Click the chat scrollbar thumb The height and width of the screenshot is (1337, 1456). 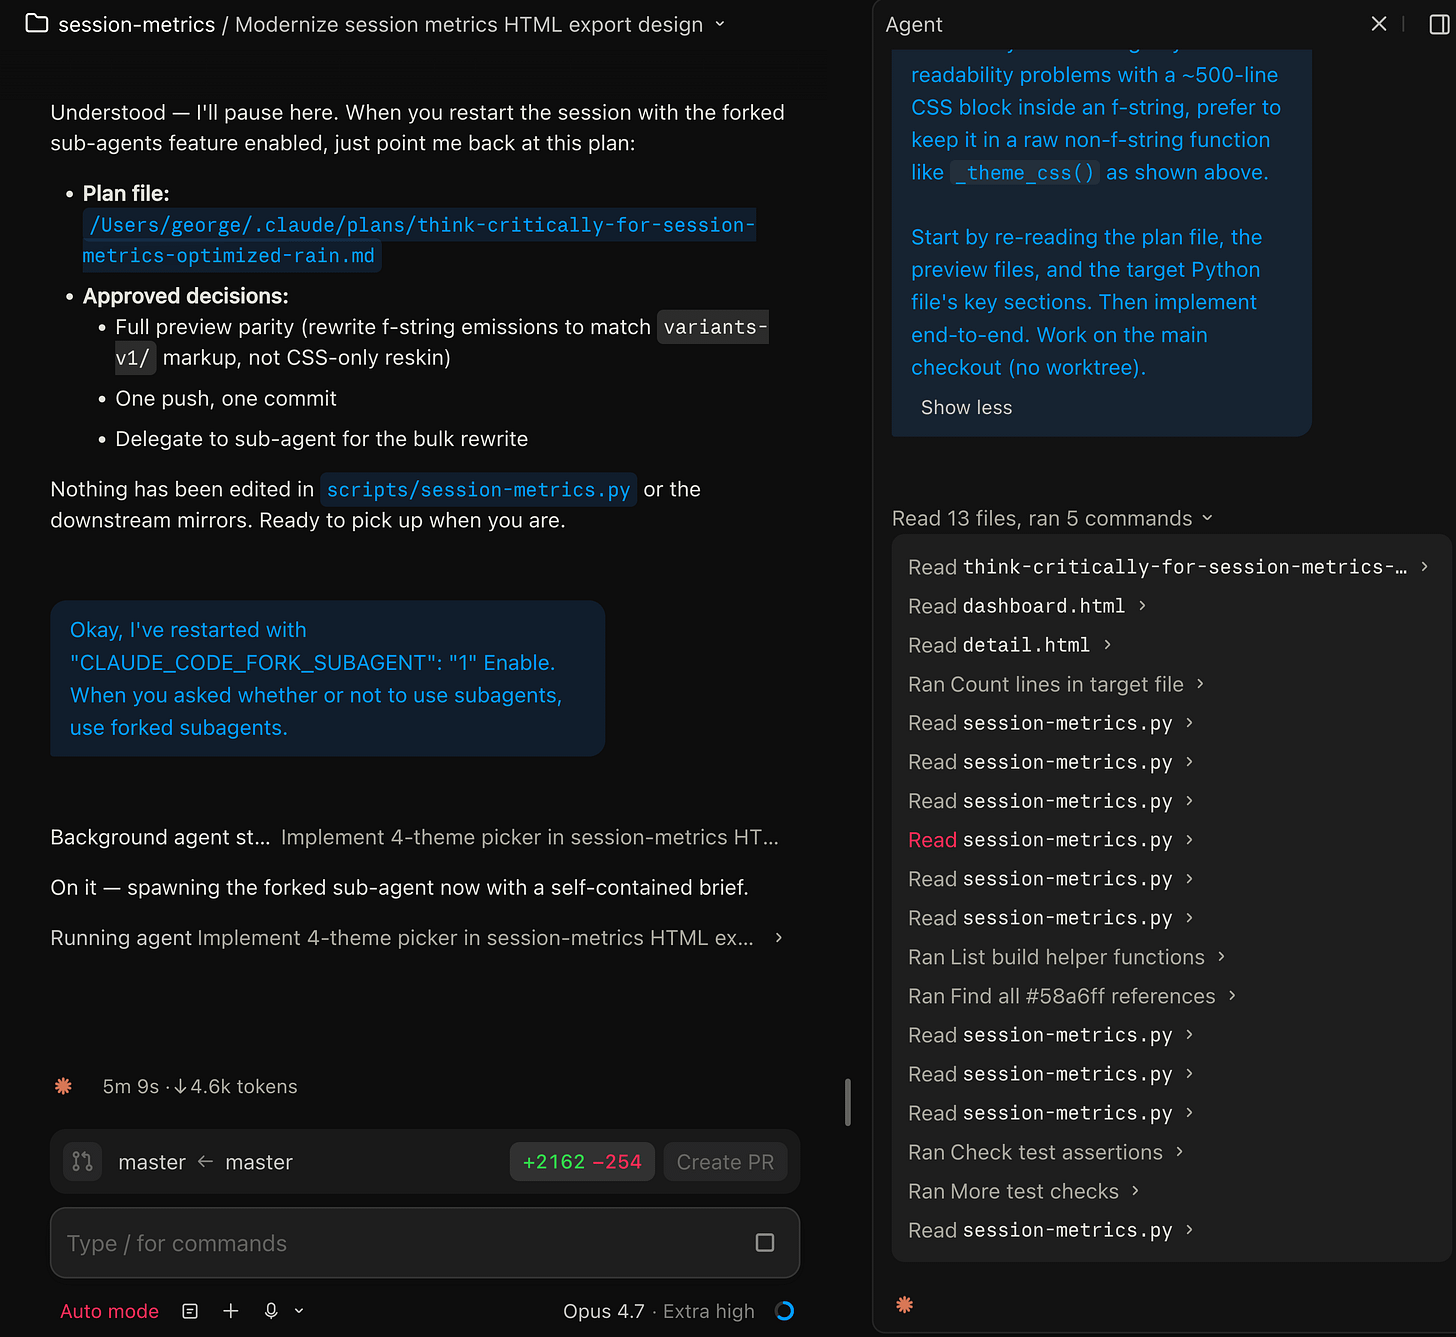coord(848,1102)
